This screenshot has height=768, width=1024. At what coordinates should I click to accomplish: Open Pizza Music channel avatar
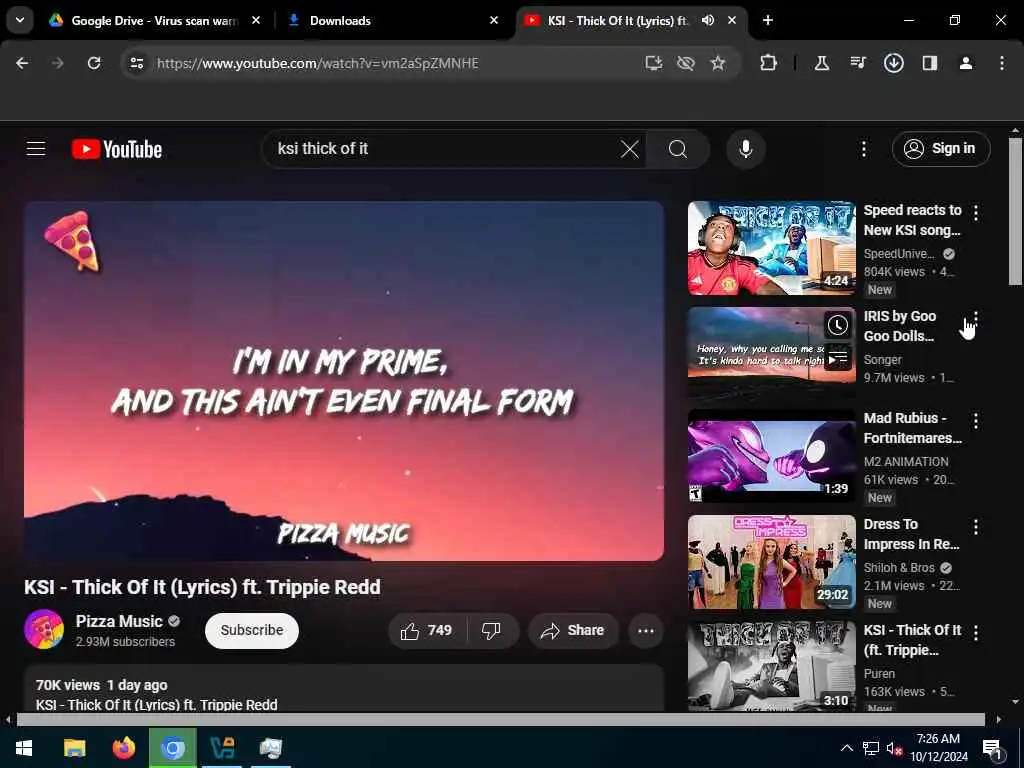coord(44,630)
